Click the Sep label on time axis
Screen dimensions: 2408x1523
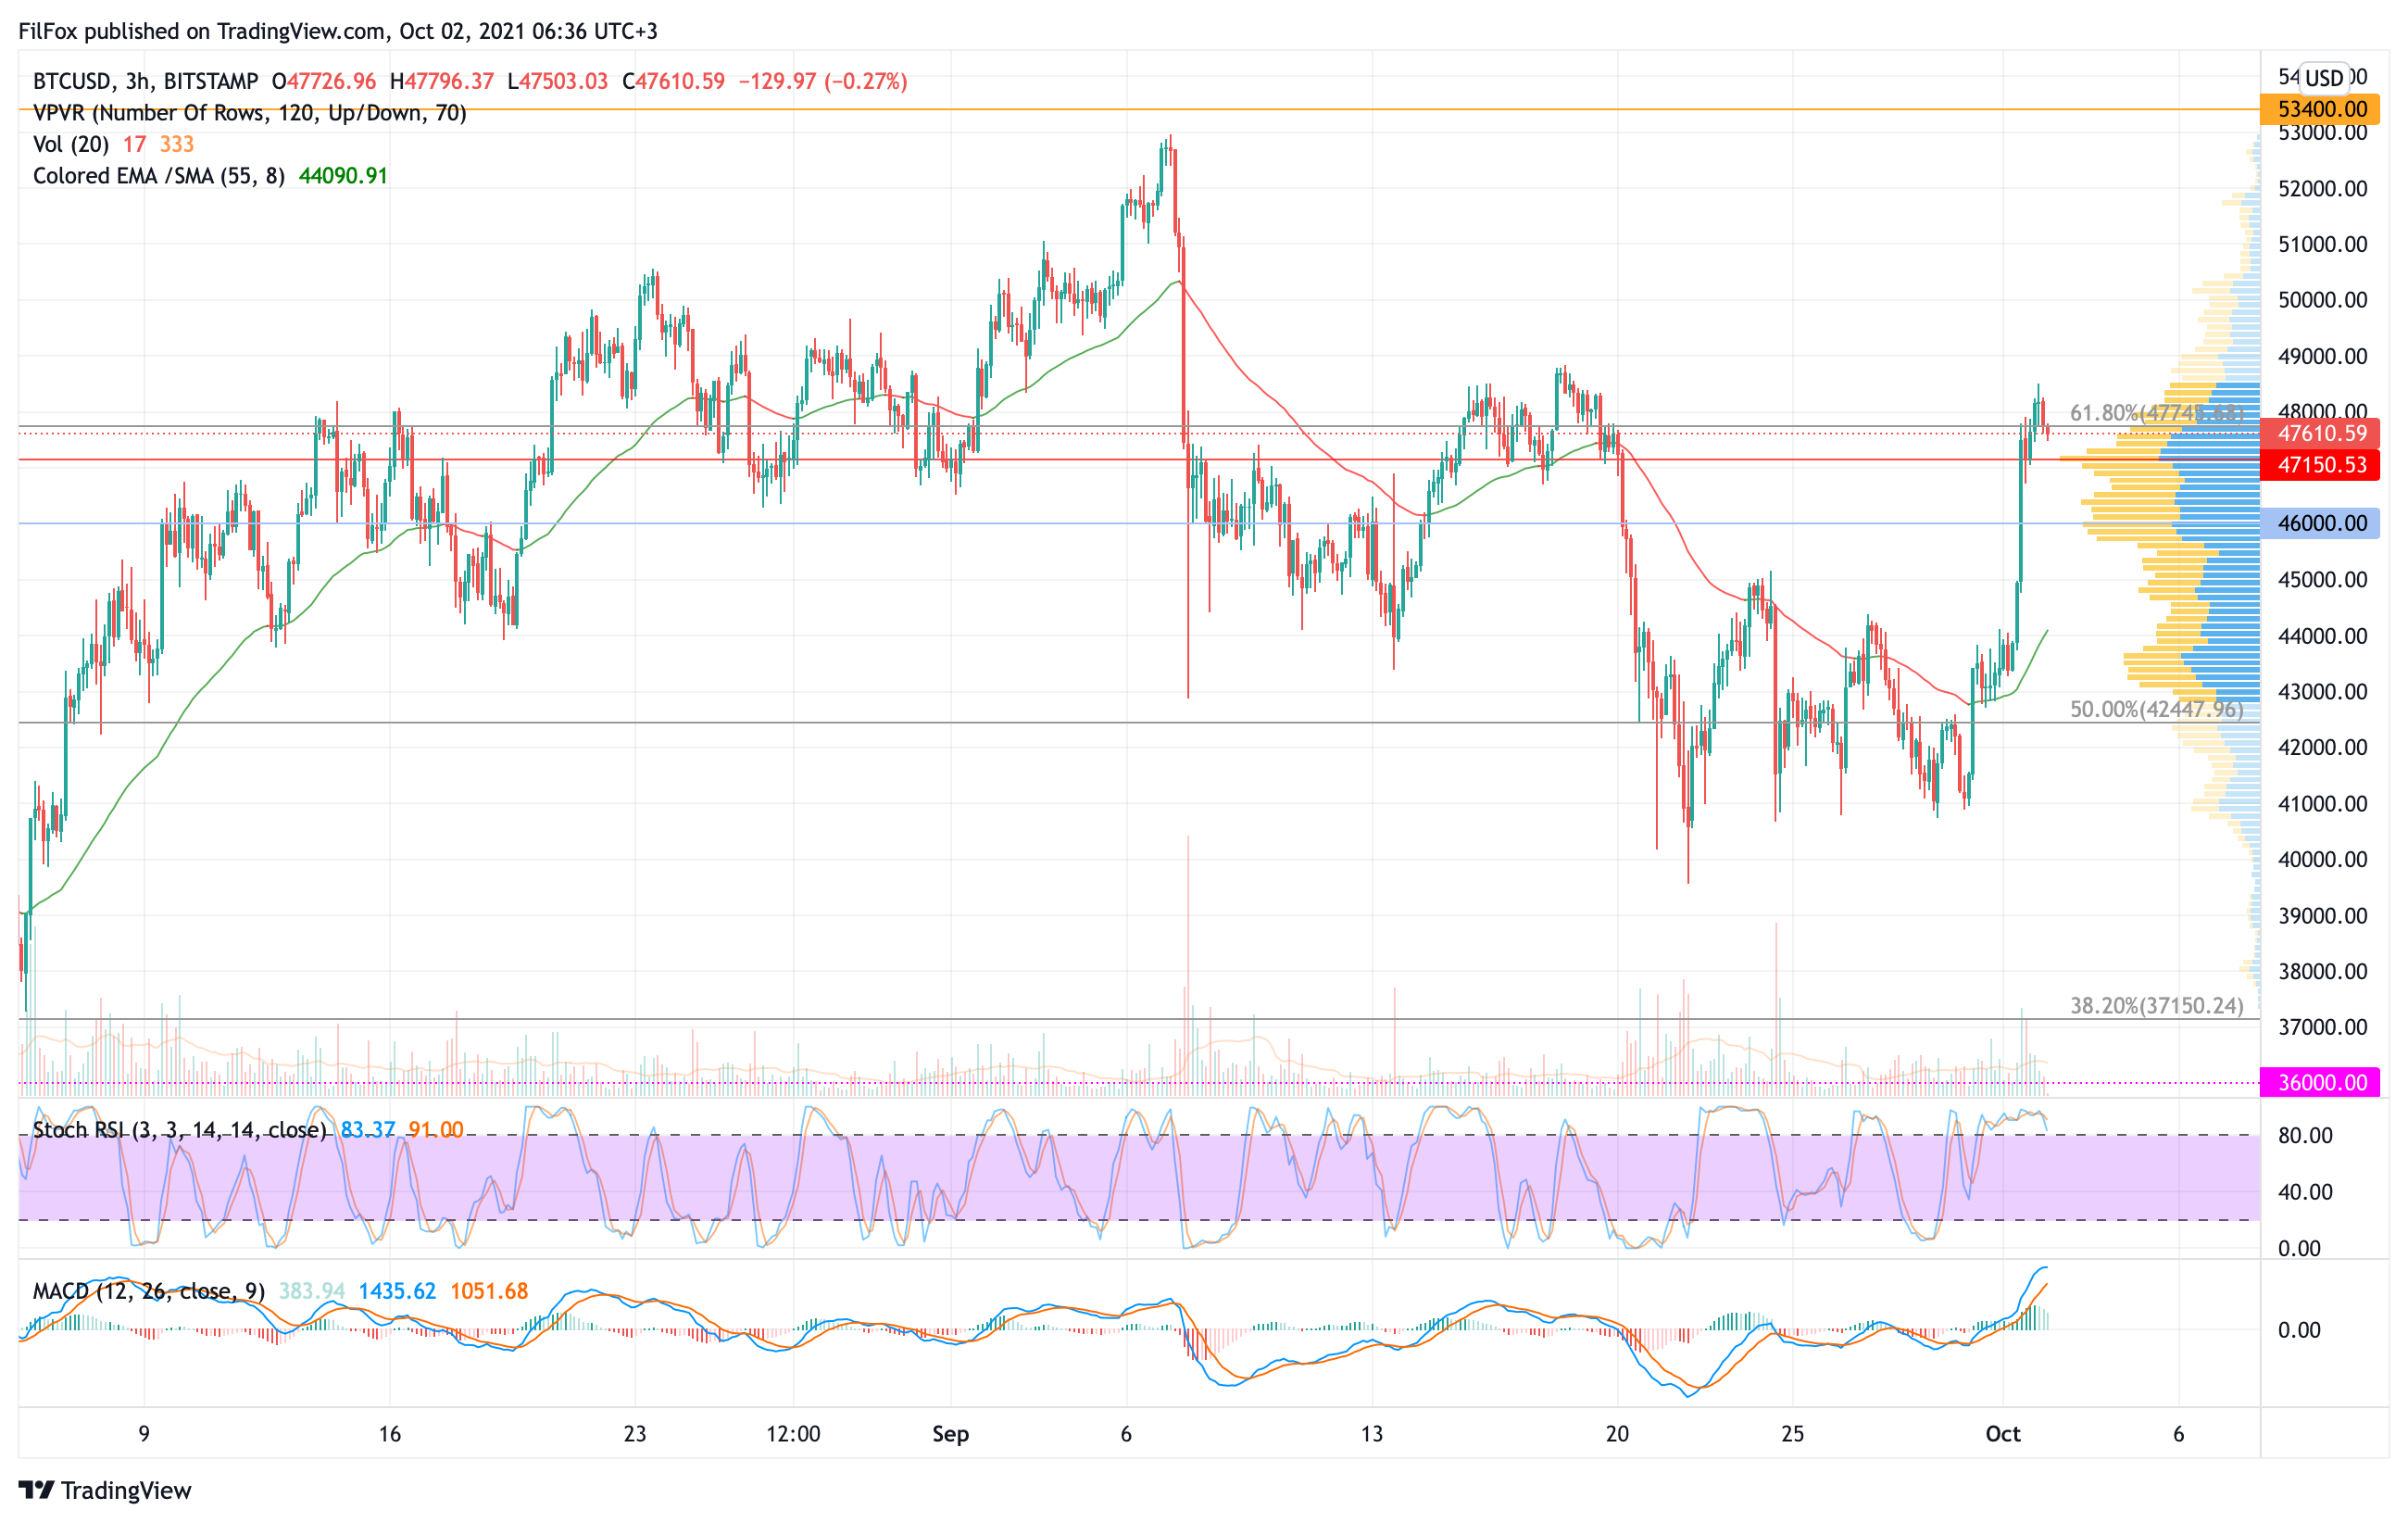pos(950,1434)
